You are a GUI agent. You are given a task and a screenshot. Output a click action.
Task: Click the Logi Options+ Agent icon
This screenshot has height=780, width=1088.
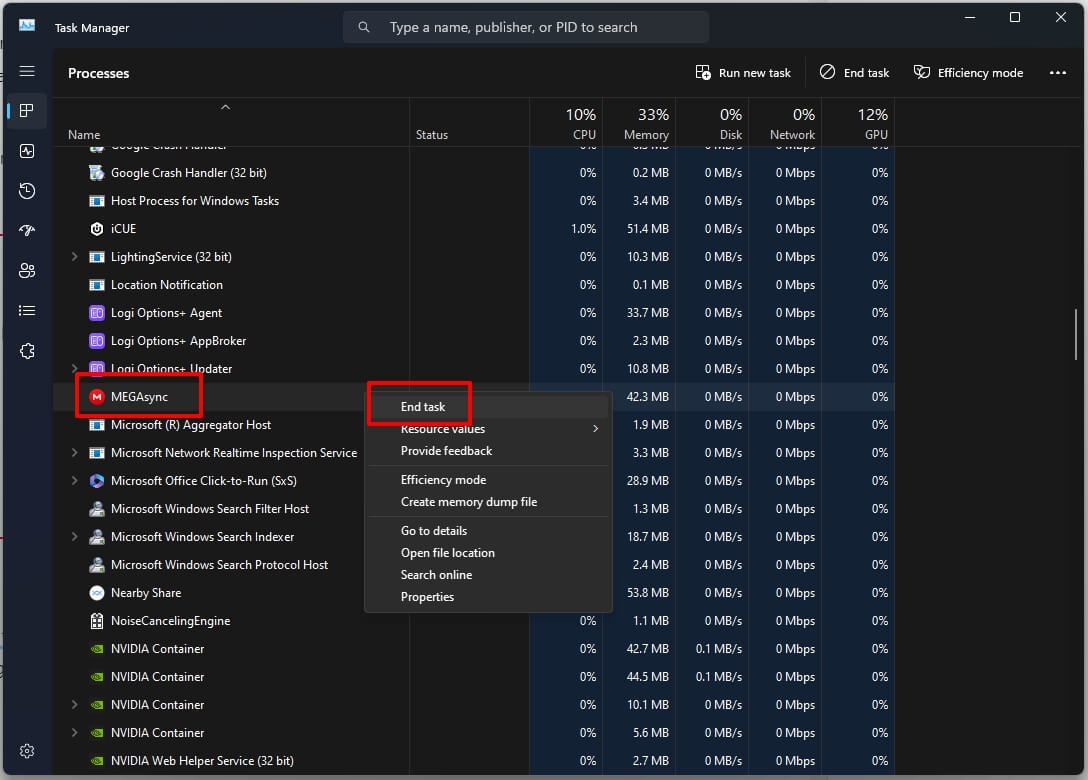pyautogui.click(x=97, y=313)
